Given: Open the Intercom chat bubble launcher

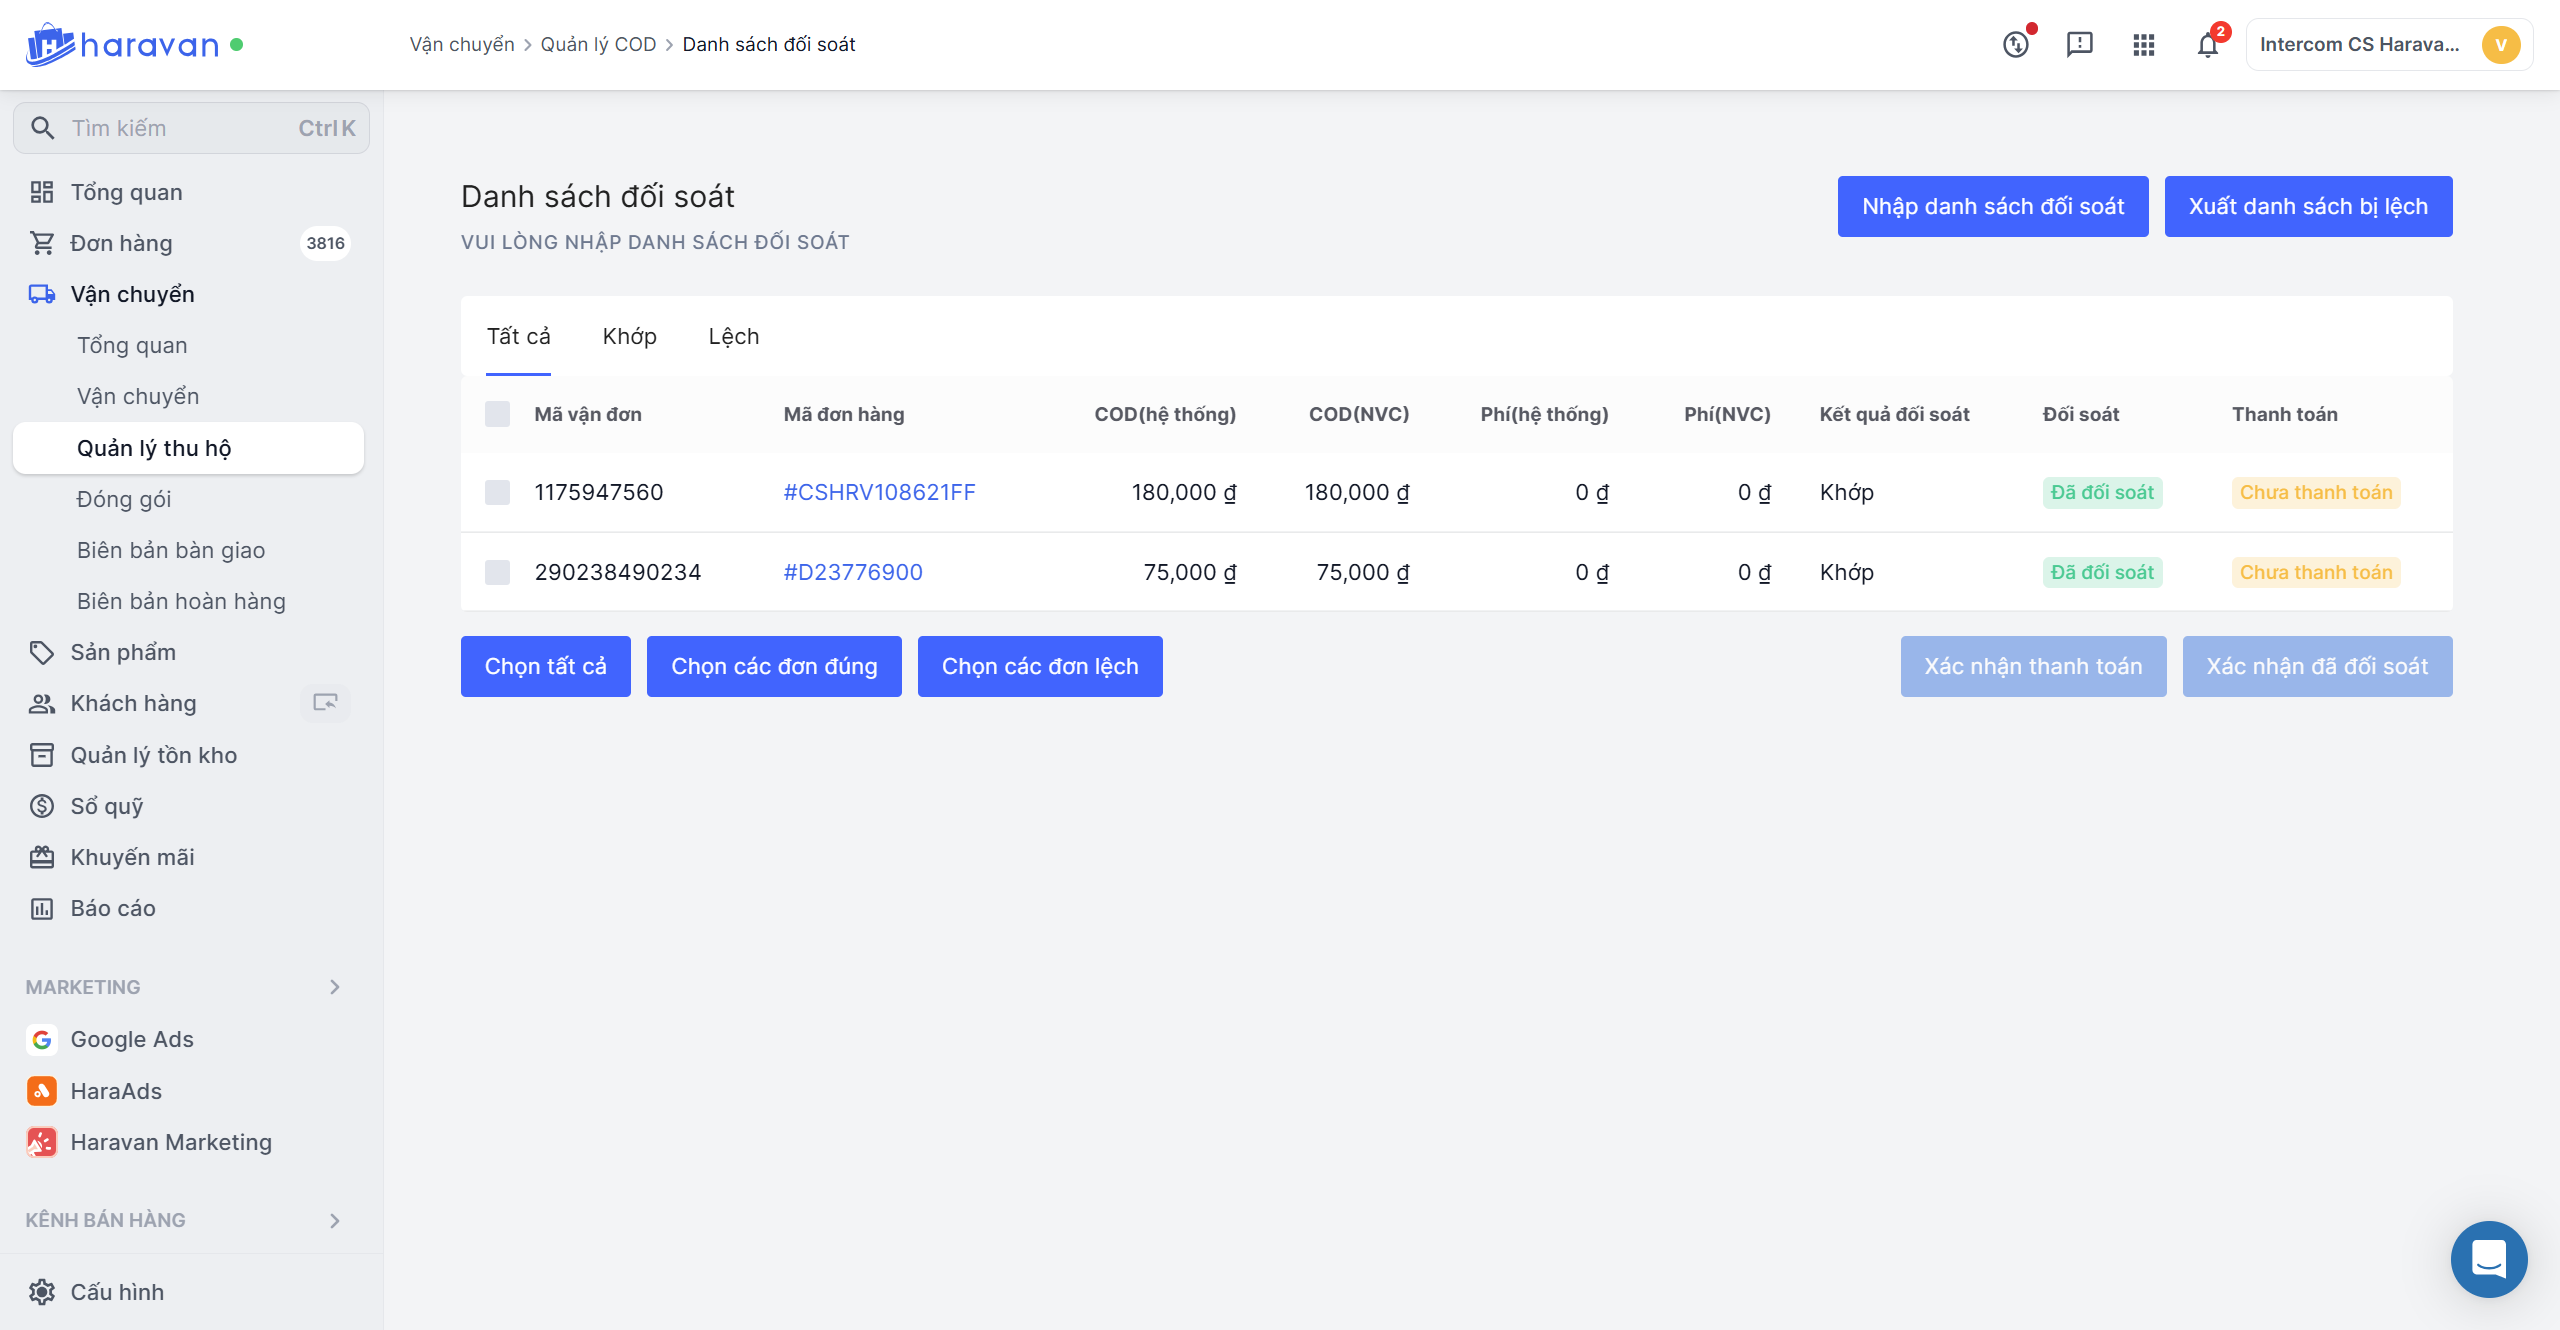Looking at the screenshot, I should click(2488, 1258).
